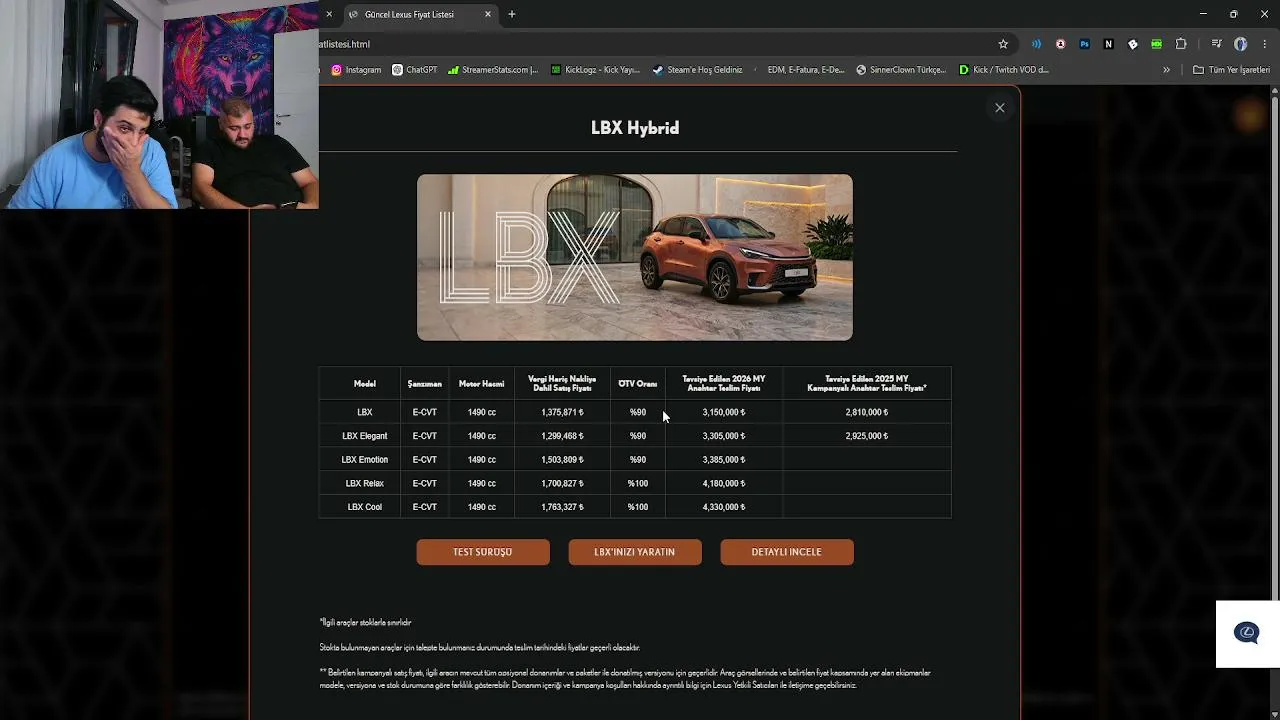Click the TEST SÜRÜŞÜ button

click(x=483, y=552)
